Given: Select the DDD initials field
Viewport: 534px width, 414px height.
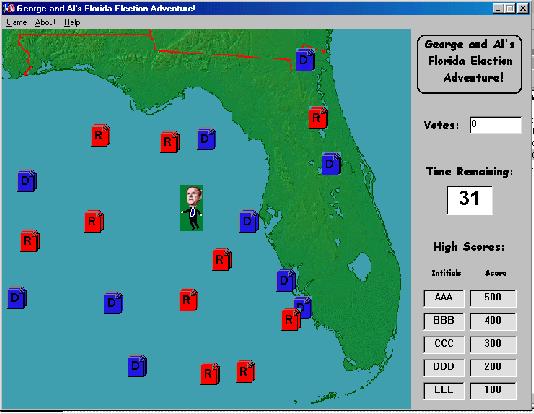Looking at the screenshot, I should 444,367.
